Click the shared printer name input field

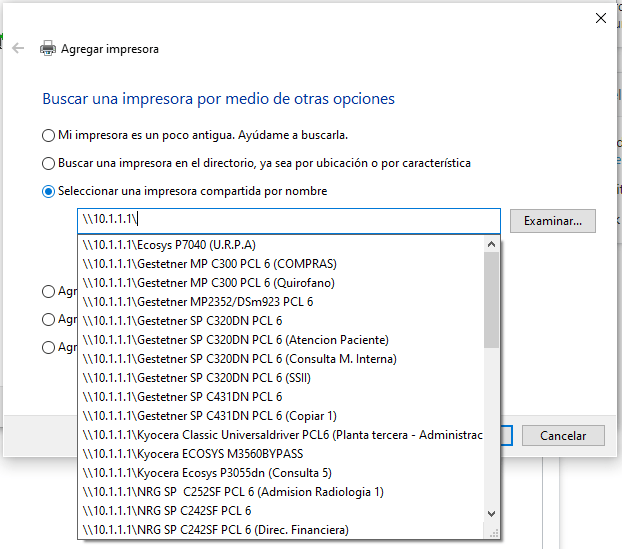click(289, 221)
